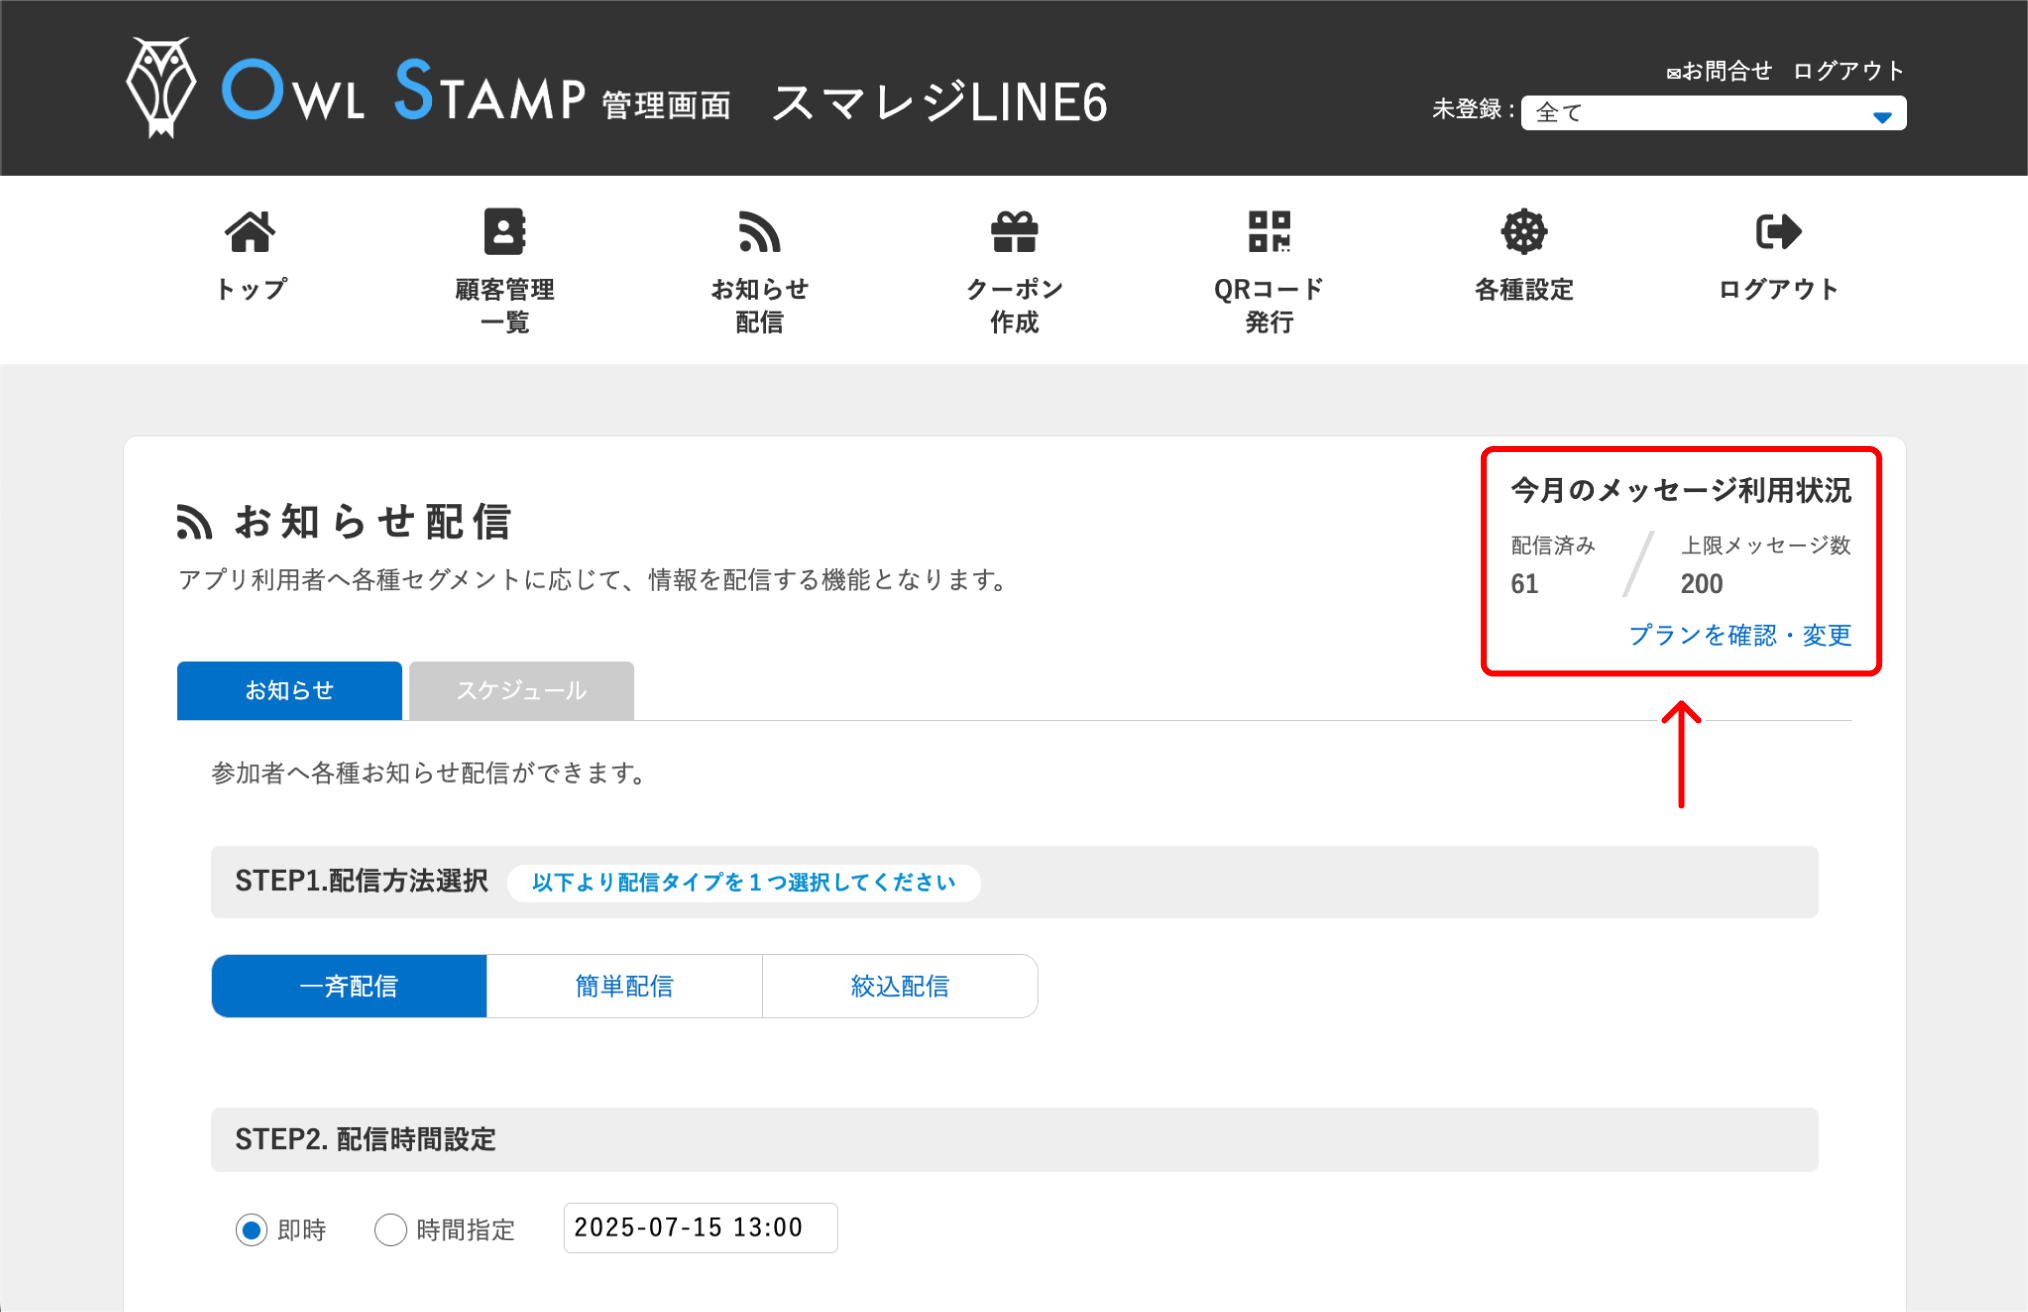Open the QRコード発行 QR icon
The width and height of the screenshot is (2028, 1312).
pos(1269,232)
